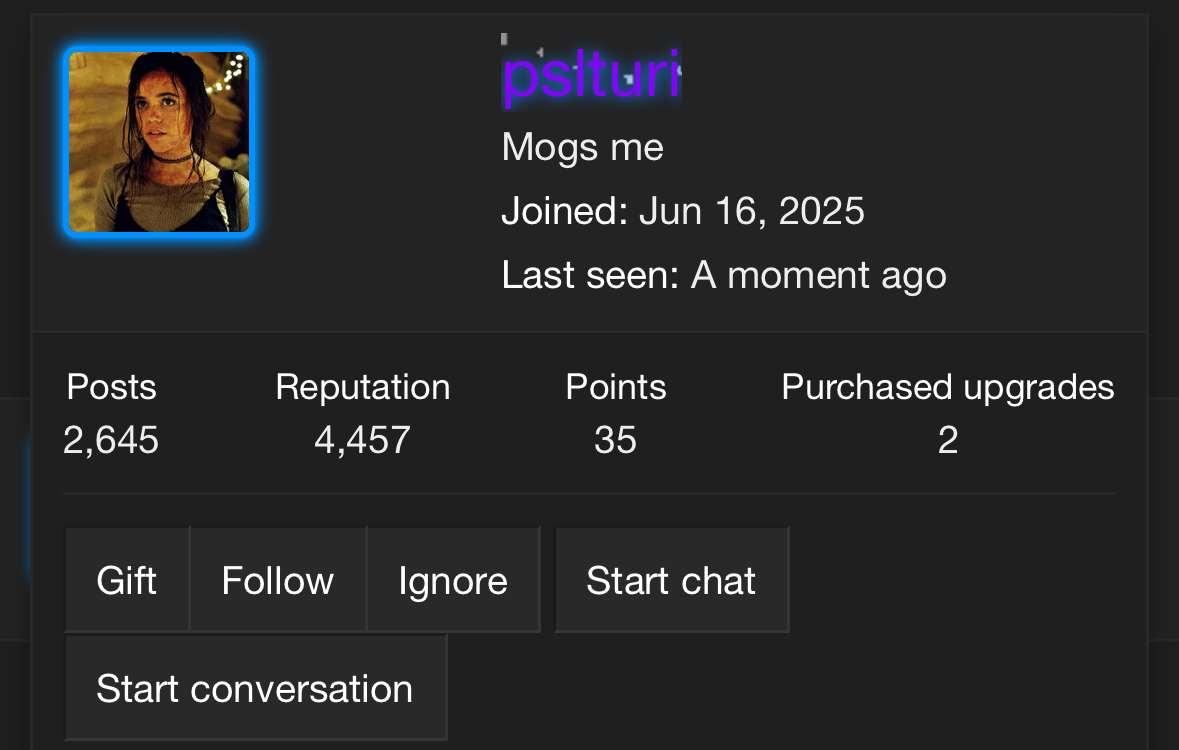1179x750 pixels.
Task: Open the pslturi username profile link
Action: [591, 75]
